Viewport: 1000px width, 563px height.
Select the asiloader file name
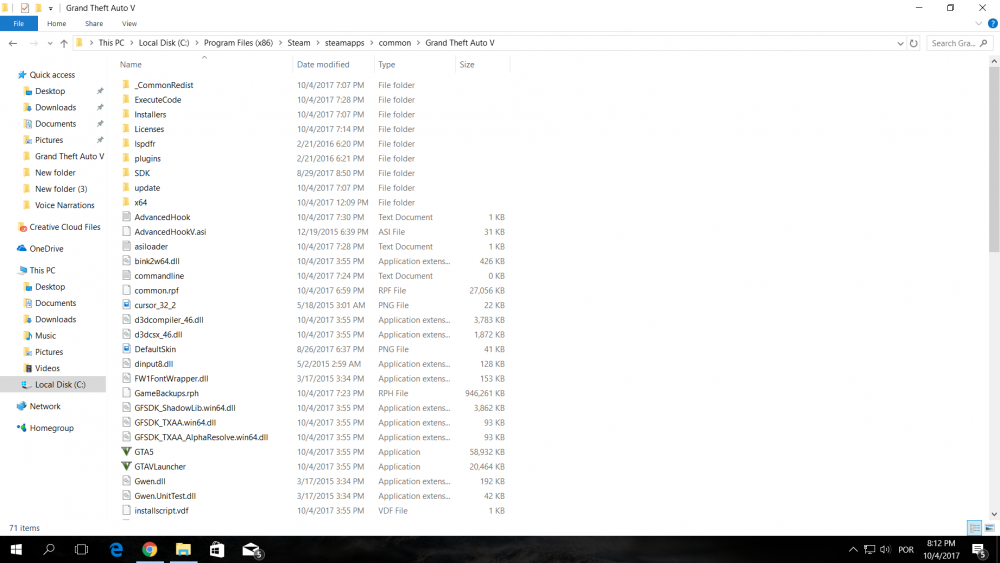click(151, 247)
